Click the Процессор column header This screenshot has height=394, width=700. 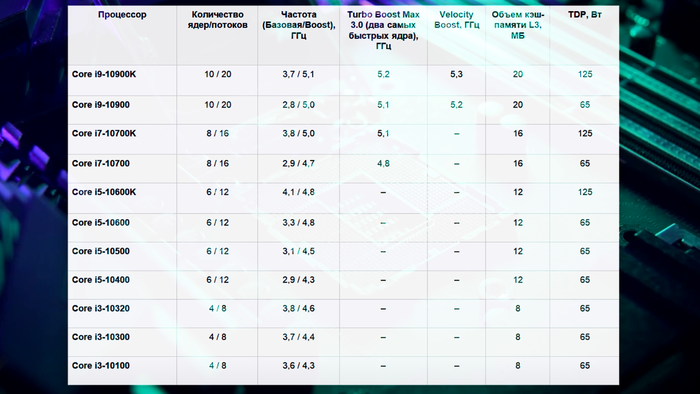pyautogui.click(x=122, y=15)
